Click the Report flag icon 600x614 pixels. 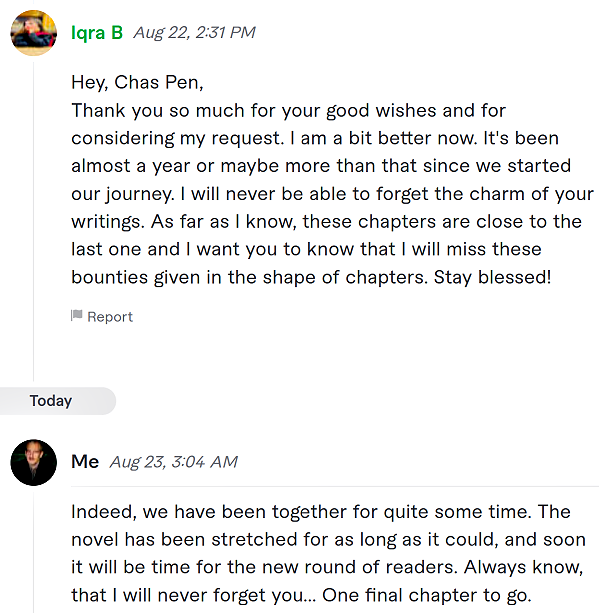click(x=76, y=316)
